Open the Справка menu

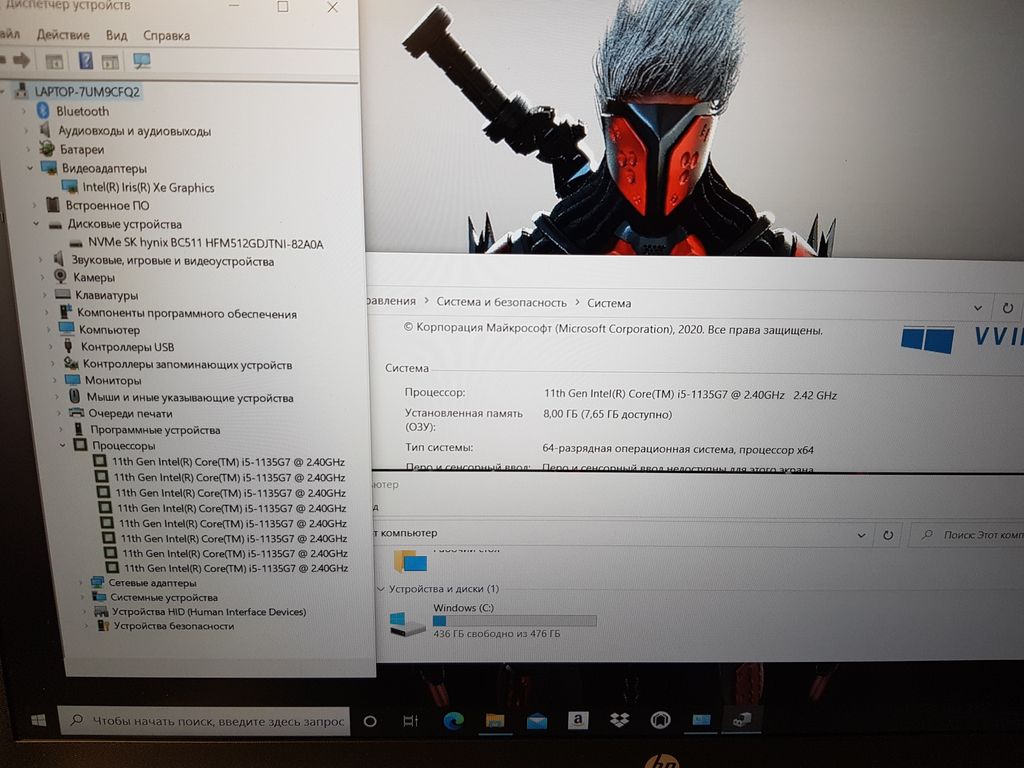[x=166, y=35]
